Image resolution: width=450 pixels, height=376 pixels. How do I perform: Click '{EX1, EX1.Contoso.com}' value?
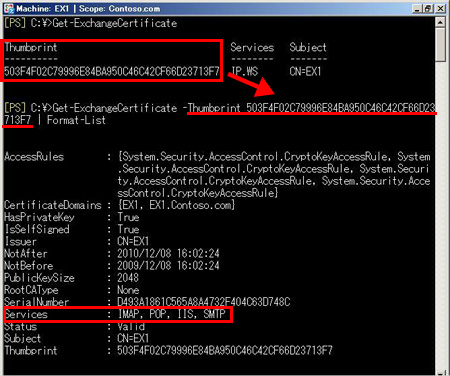(176, 205)
